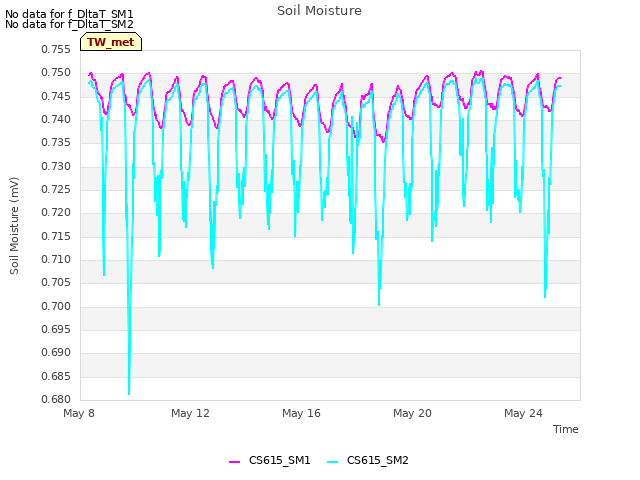This screenshot has height=480, width=640.
Task: Click the 0.725 y-axis tick label
Action: coord(56,189)
